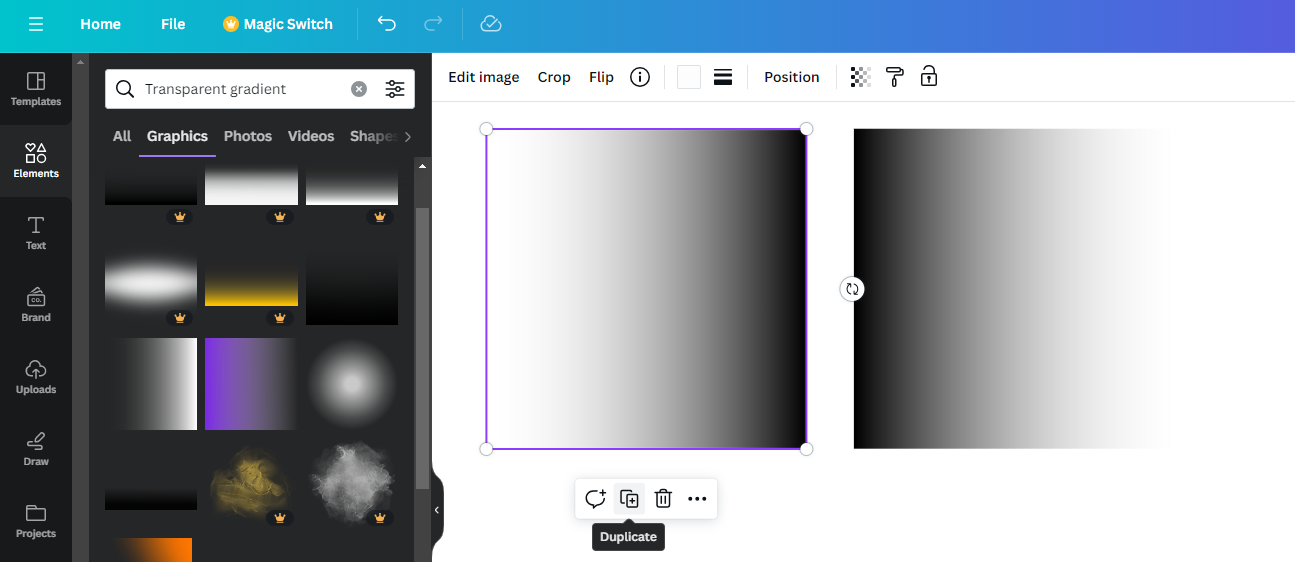The height and width of the screenshot is (562, 1295).
Task: Switch to the Photos tab
Action: [248, 136]
